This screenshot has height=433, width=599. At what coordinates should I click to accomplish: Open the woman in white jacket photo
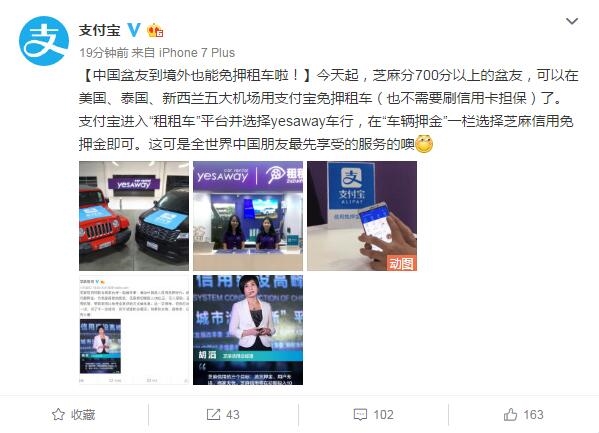248,330
